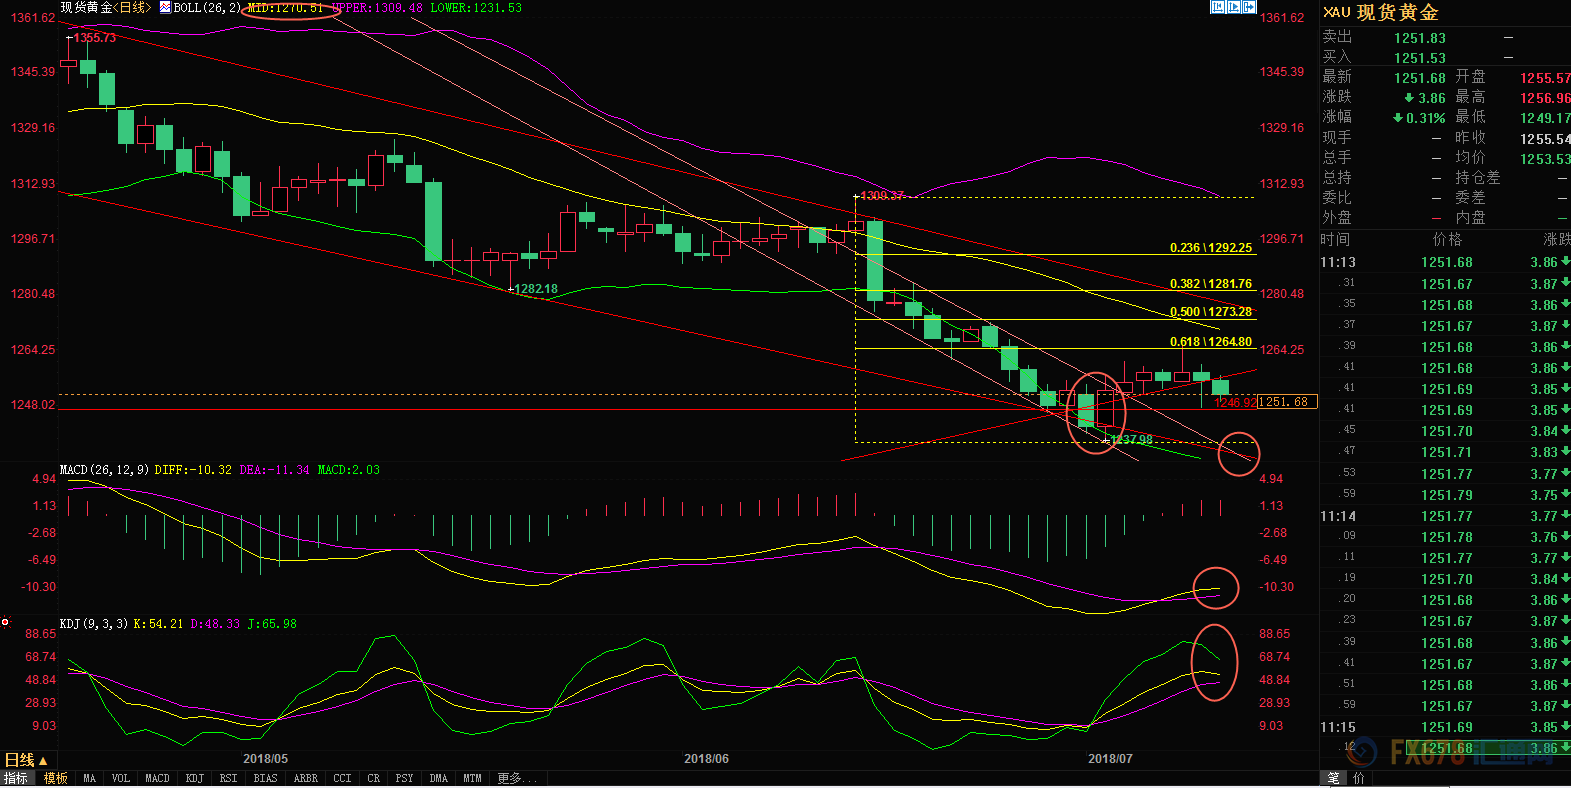The image size is (1571, 788).
Task: Click the 卖出 price 1251.83
Action: (1420, 38)
